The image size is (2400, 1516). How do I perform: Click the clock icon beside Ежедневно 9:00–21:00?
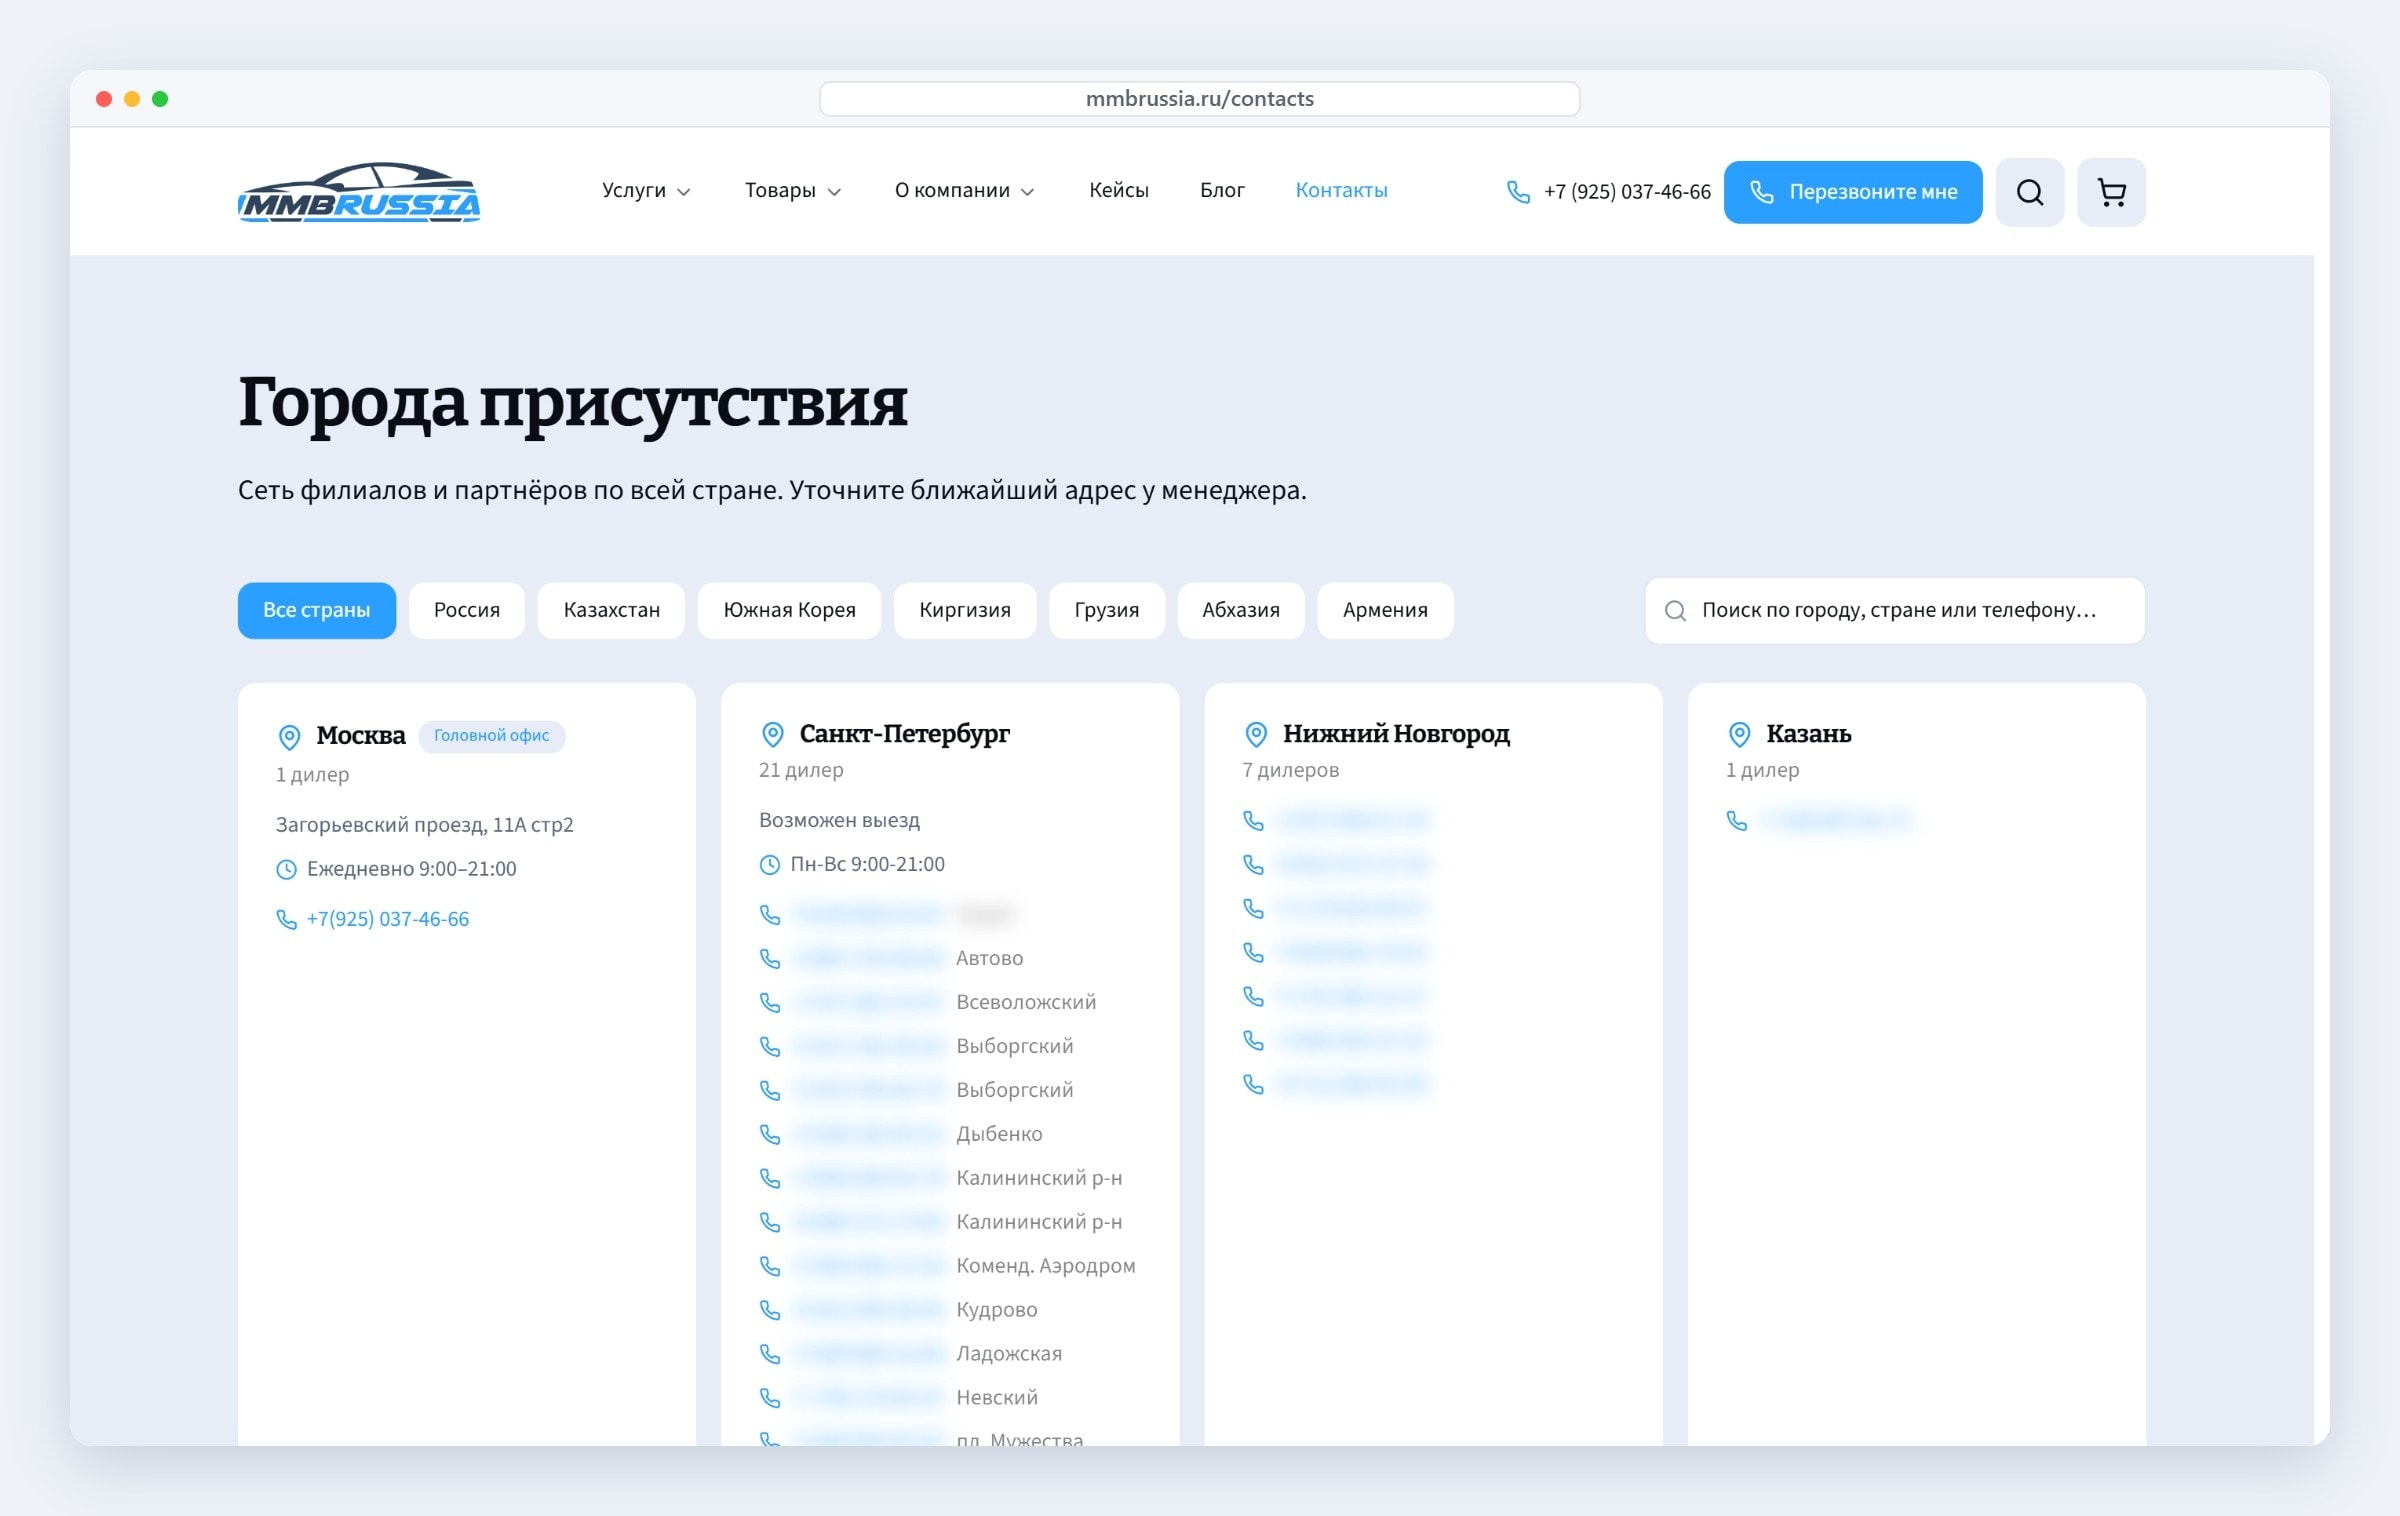click(286, 870)
